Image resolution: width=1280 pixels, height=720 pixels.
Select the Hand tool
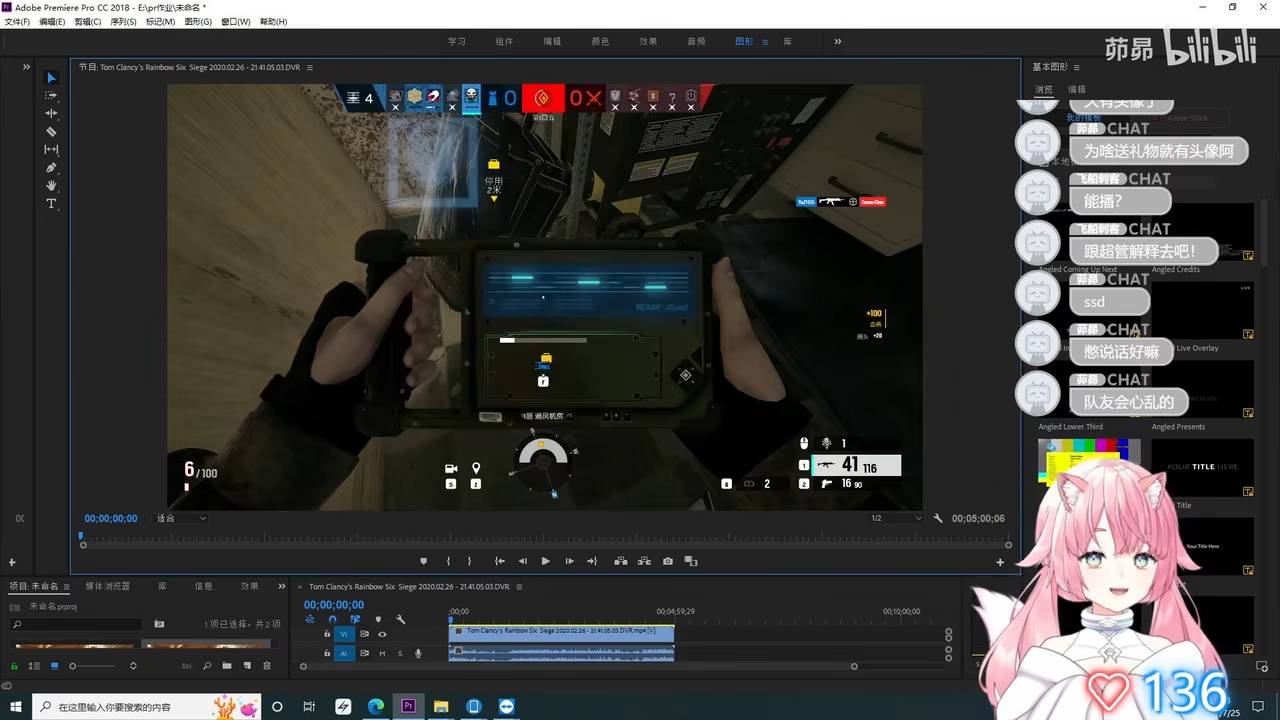click(52, 185)
